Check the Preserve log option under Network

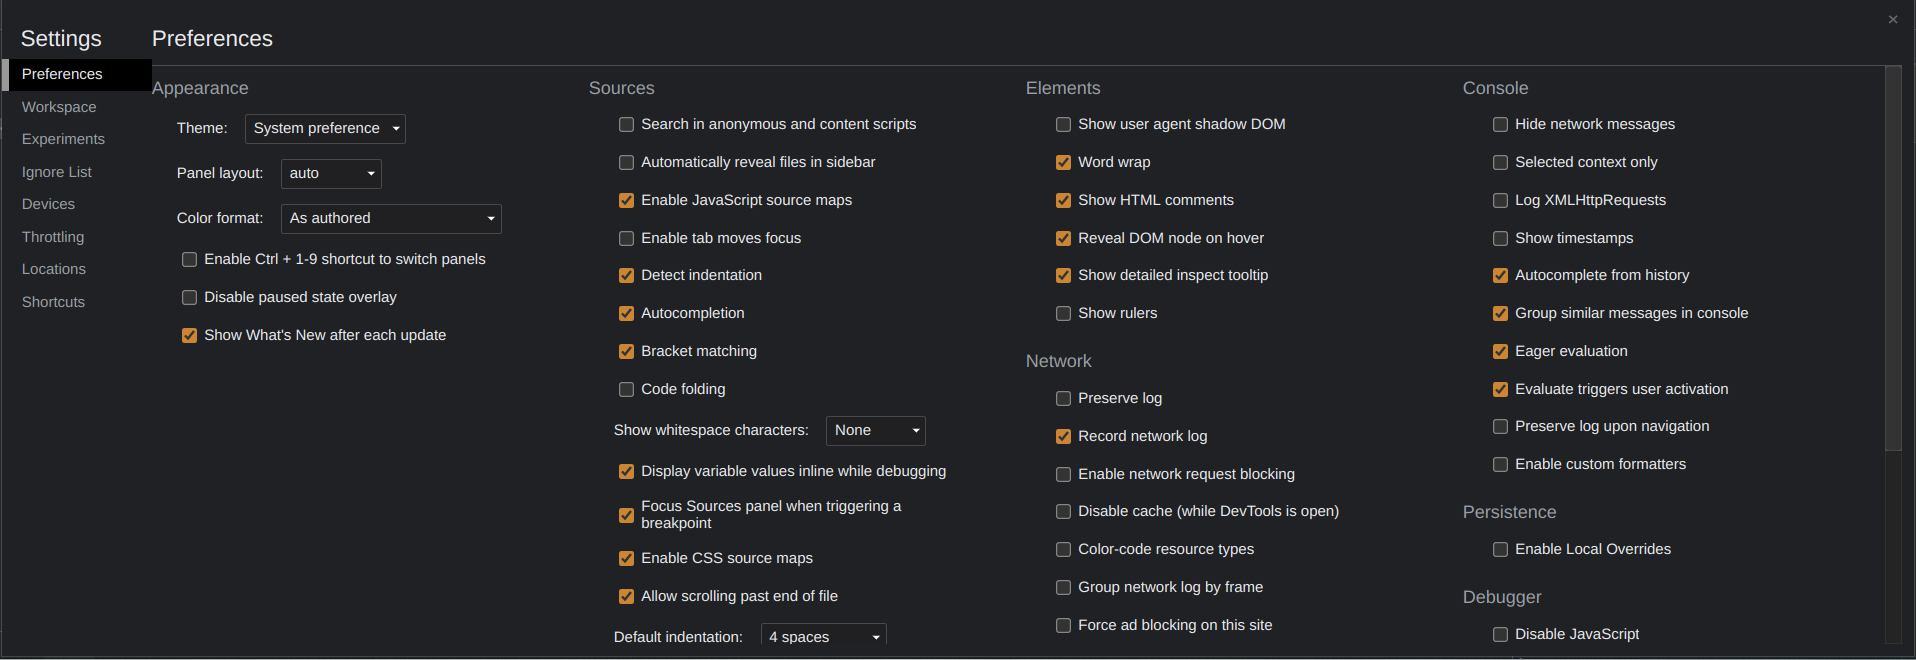click(x=1064, y=399)
